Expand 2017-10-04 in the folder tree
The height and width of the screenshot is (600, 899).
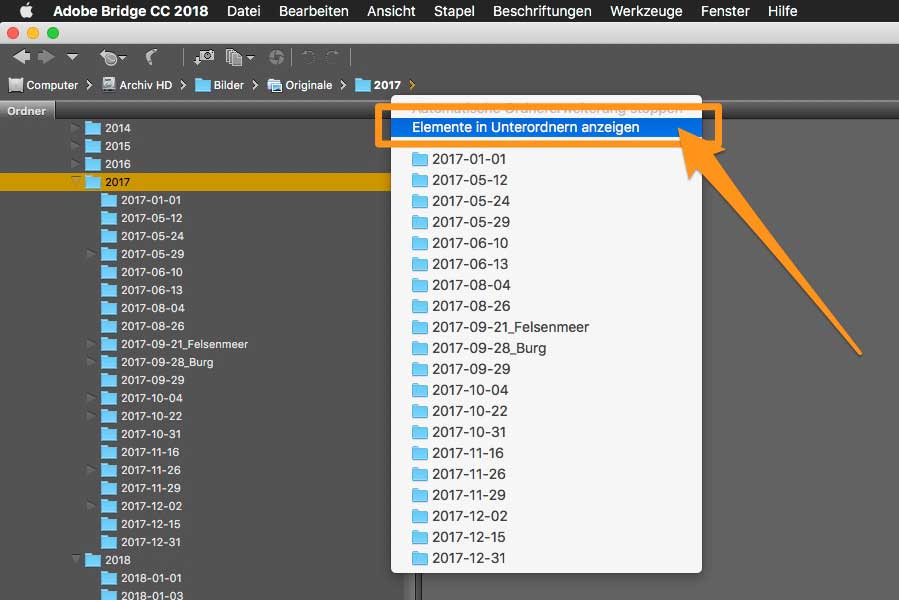(x=91, y=398)
